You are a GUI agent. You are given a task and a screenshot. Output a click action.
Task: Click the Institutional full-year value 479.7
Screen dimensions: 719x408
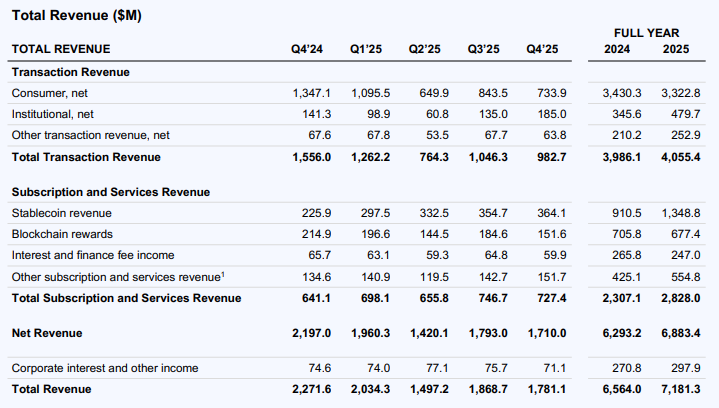tap(686, 114)
